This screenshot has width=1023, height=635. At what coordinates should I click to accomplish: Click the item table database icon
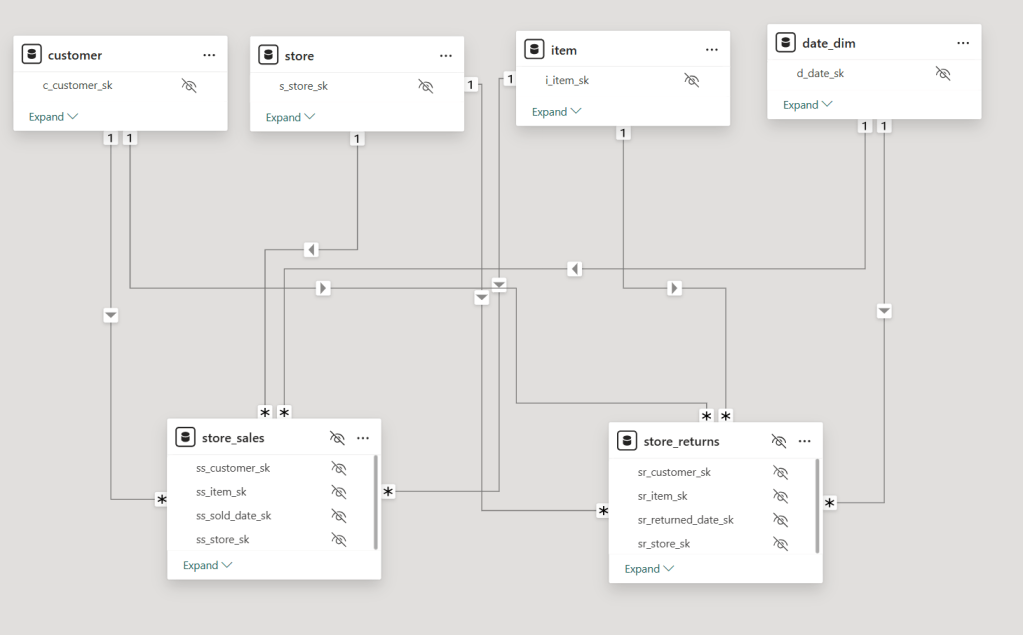click(x=534, y=50)
